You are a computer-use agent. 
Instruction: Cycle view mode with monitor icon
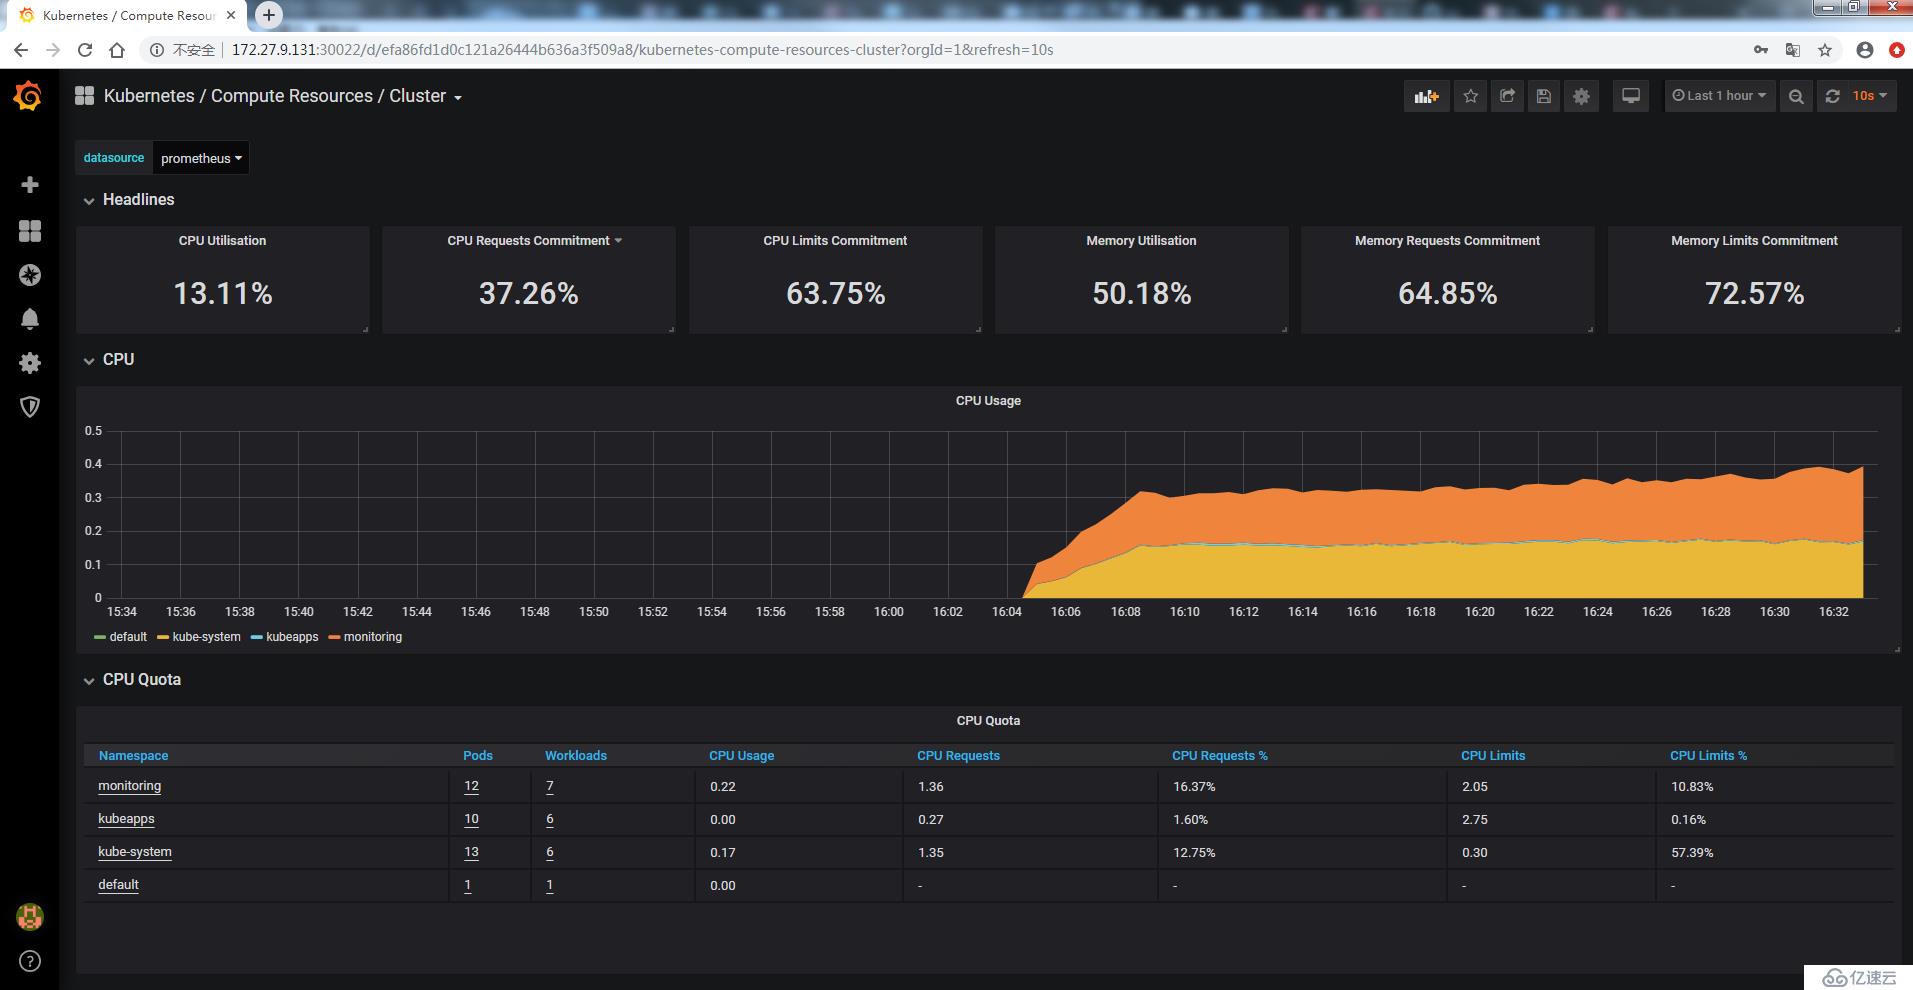point(1631,96)
